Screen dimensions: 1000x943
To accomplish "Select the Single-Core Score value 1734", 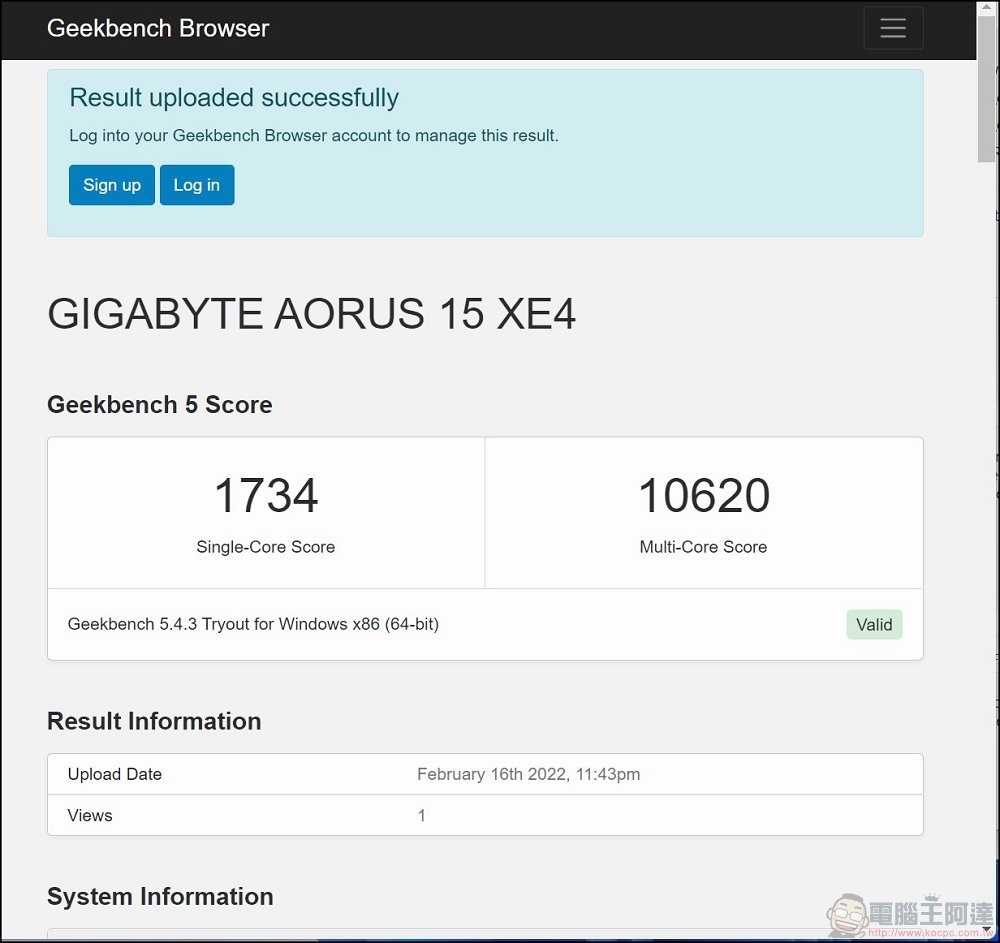I will pos(265,494).
